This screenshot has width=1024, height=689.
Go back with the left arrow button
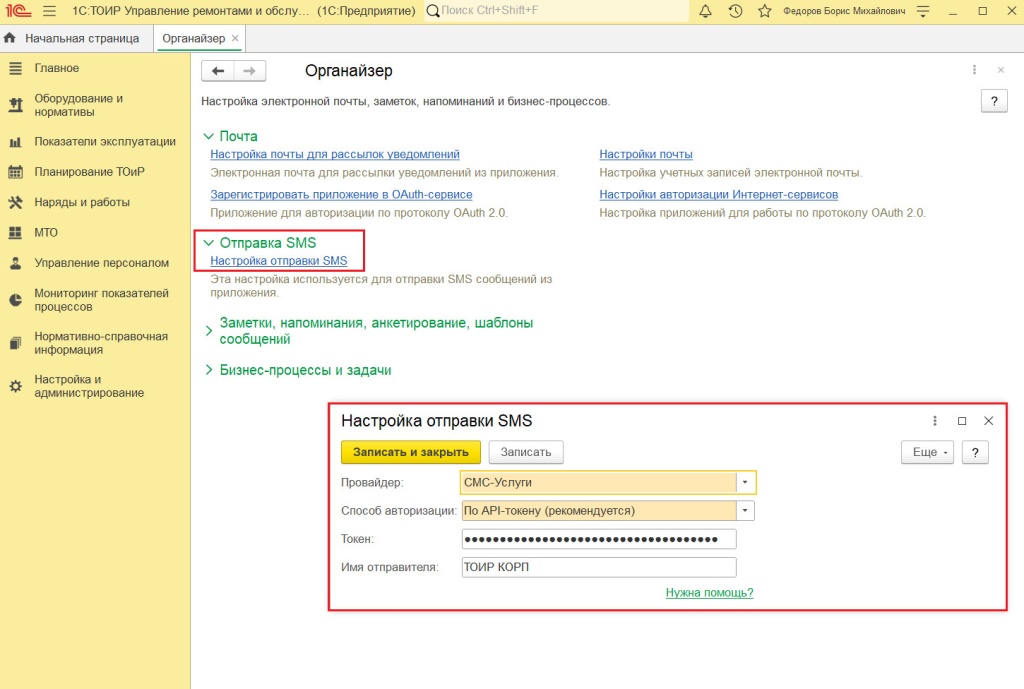217,71
